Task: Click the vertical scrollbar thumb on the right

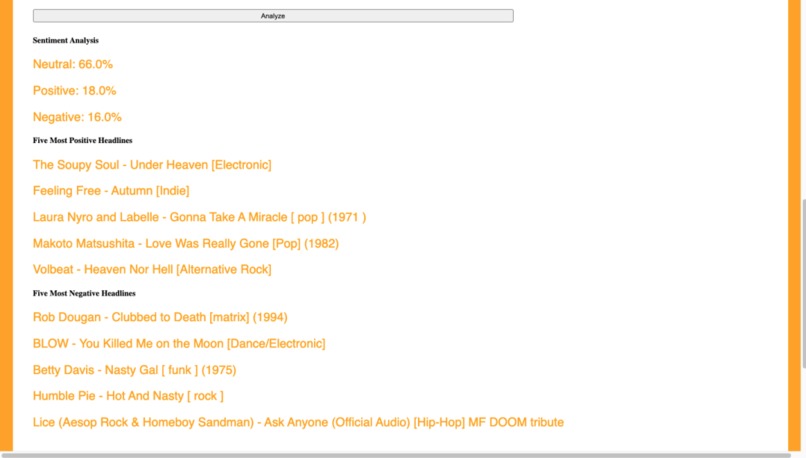Action: [x=803, y=283]
